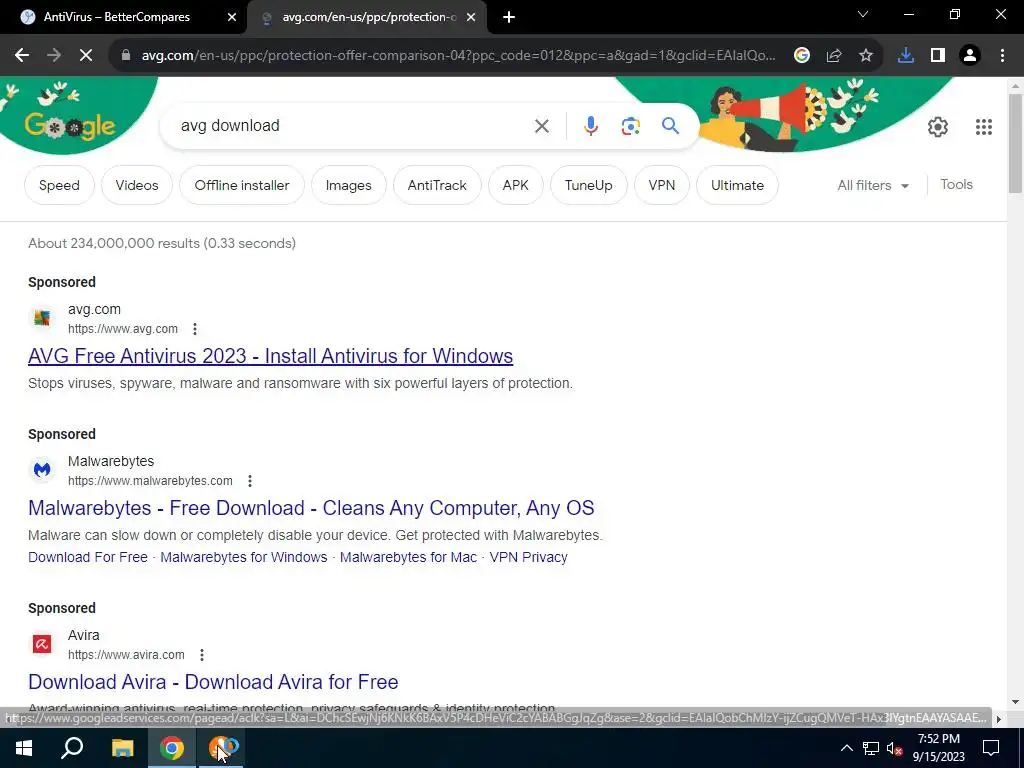Submit search with the magnifier icon
Viewport: 1024px width, 768px height.
click(x=671, y=125)
